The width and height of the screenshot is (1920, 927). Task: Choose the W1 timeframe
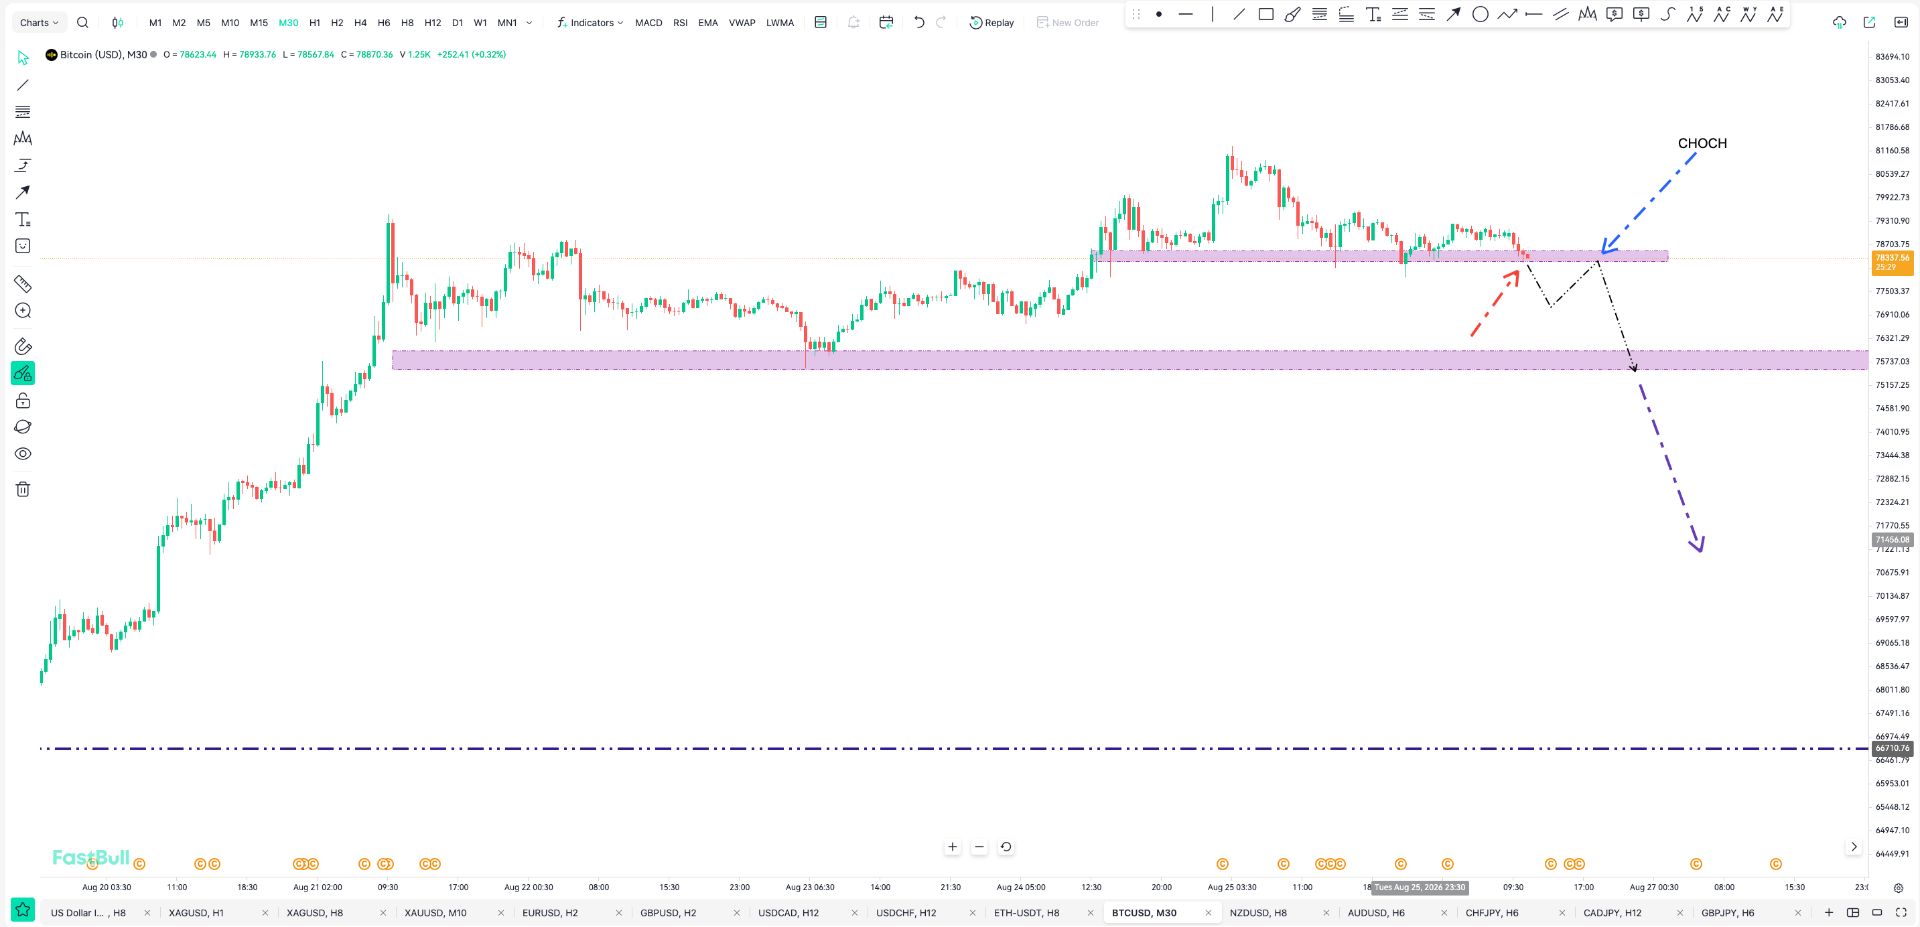click(x=480, y=22)
